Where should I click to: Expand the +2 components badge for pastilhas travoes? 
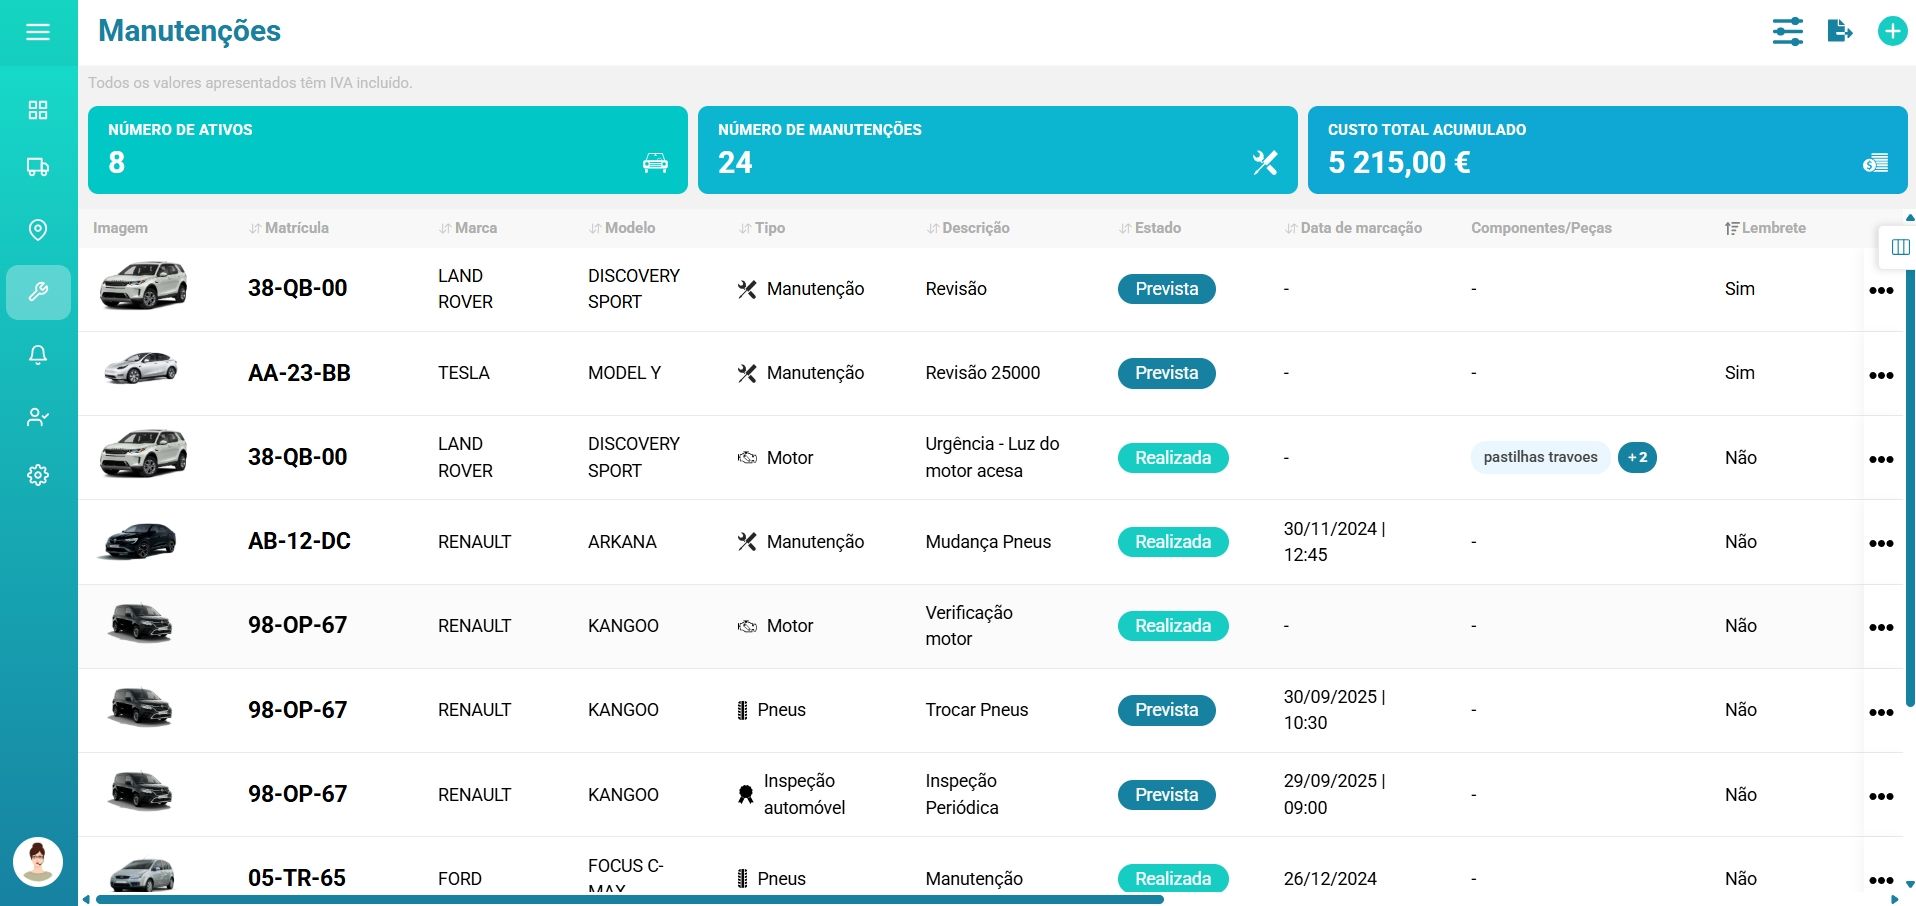(x=1637, y=457)
